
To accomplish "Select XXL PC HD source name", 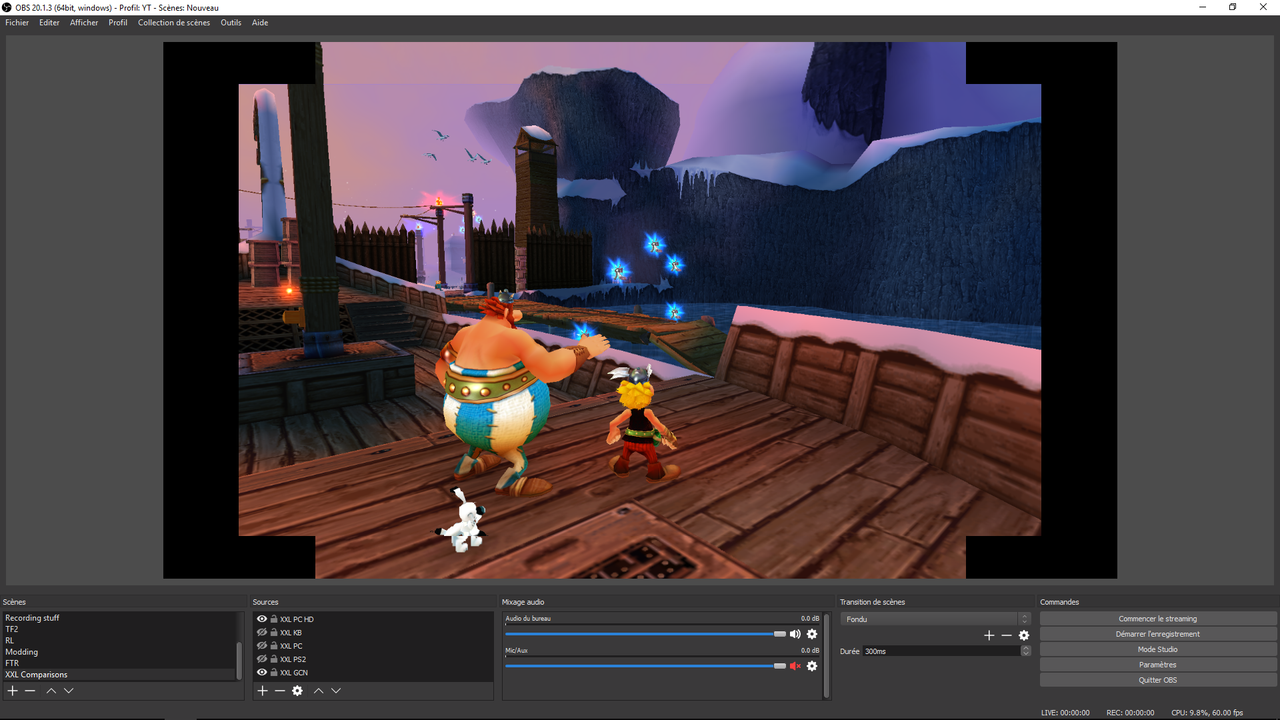I will (x=297, y=619).
